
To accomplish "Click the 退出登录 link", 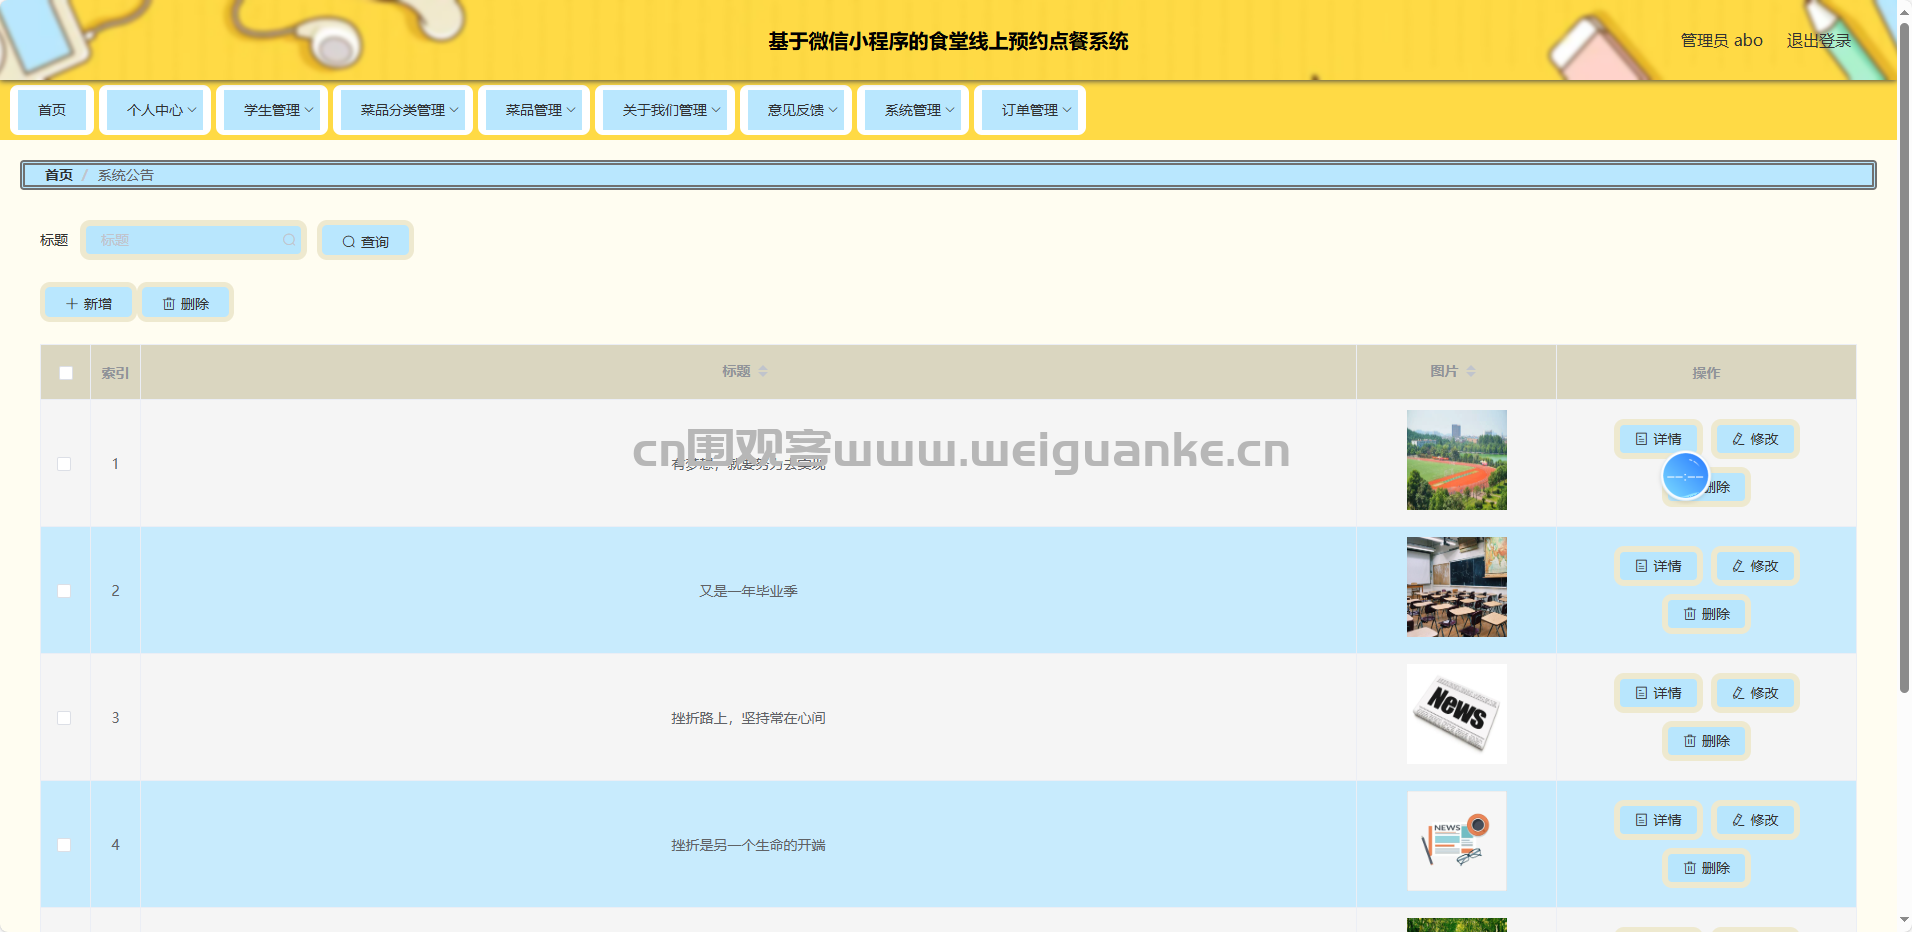I will [x=1818, y=41].
